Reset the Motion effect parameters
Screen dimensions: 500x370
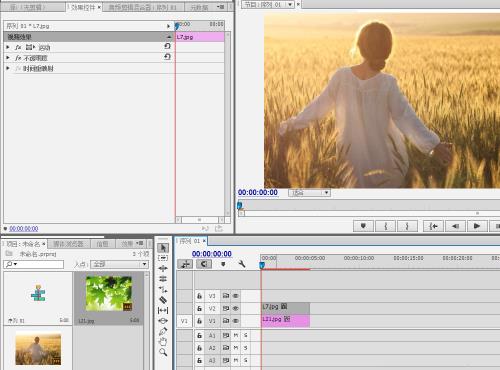167,46
